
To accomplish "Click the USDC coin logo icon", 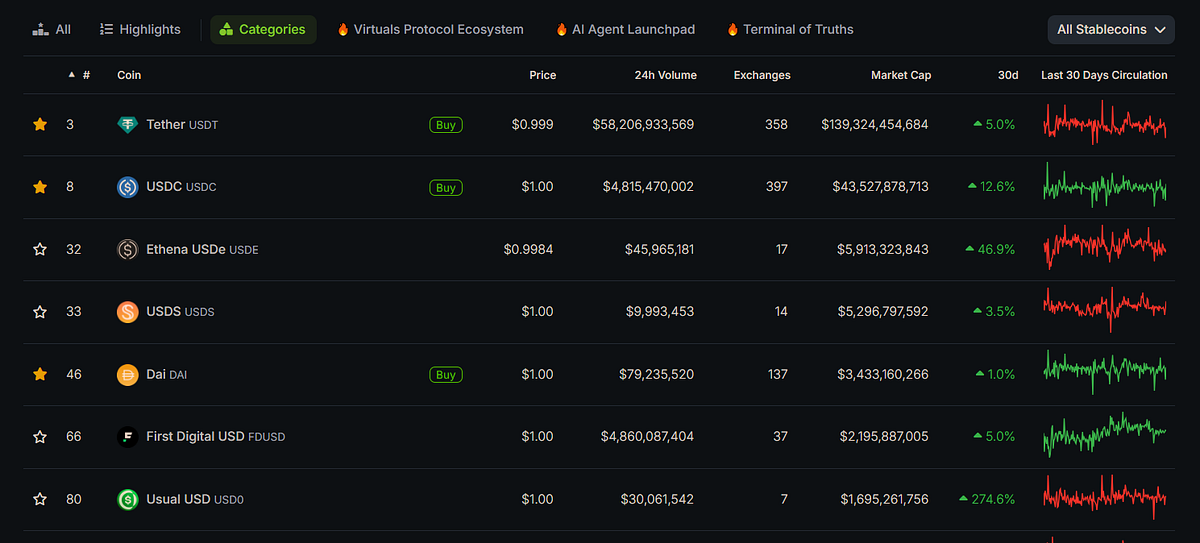I will [127, 187].
